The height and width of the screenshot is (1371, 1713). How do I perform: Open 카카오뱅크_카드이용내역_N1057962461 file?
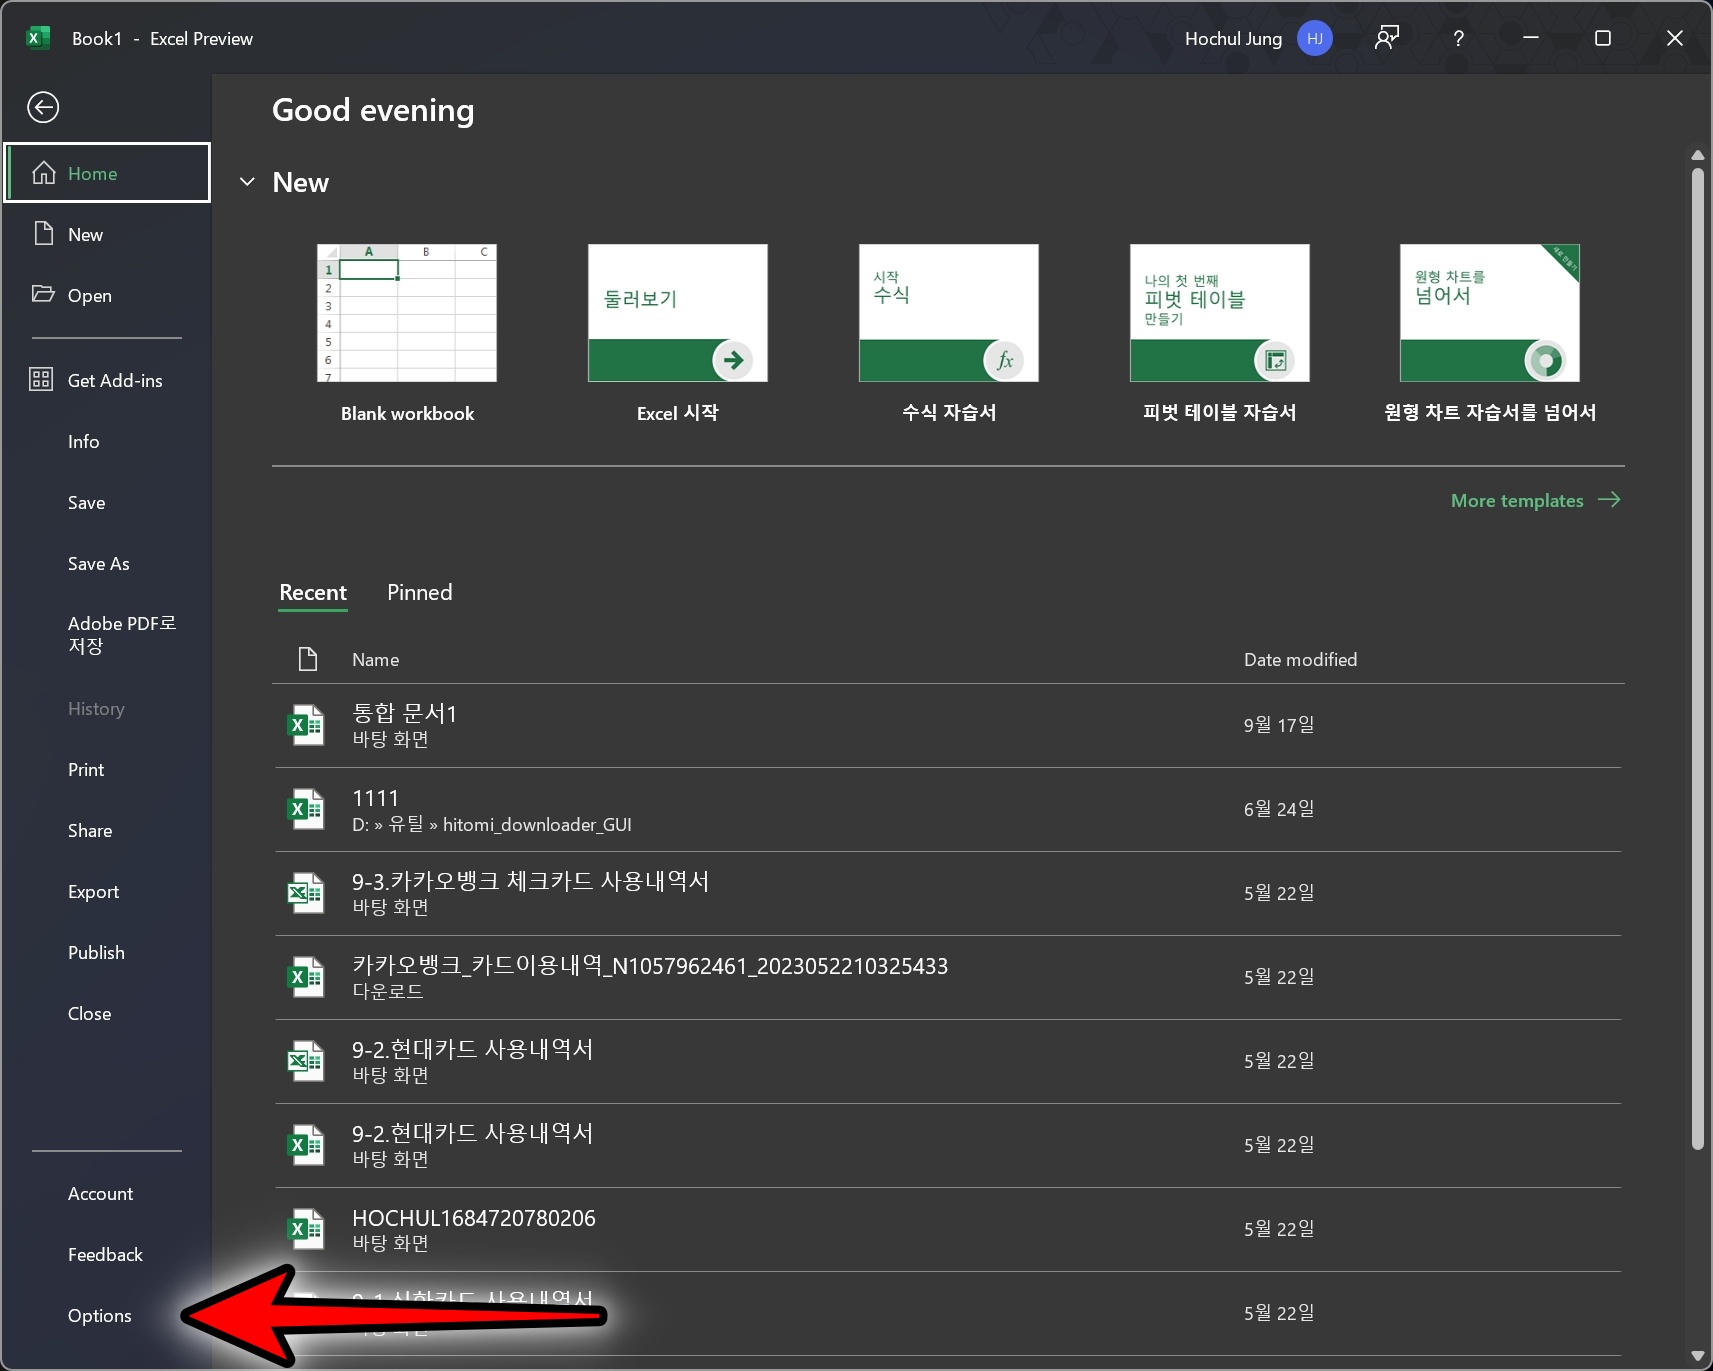tap(948, 977)
